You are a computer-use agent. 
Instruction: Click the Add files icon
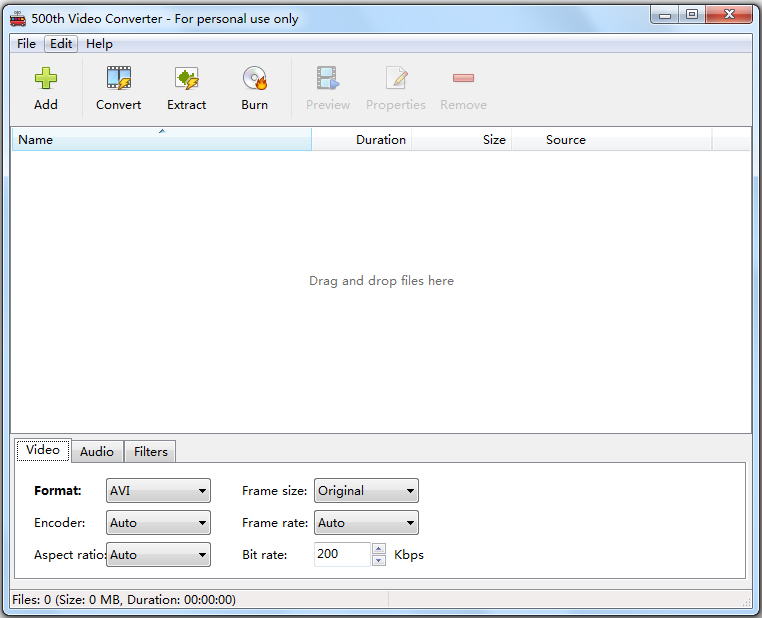click(x=46, y=79)
